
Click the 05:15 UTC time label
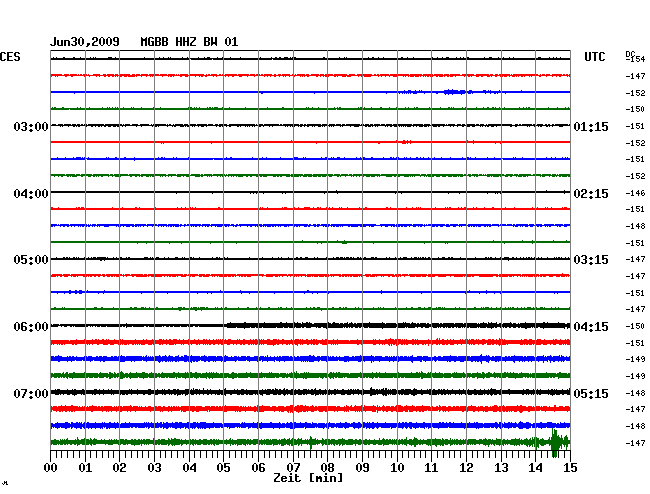[x=591, y=393]
